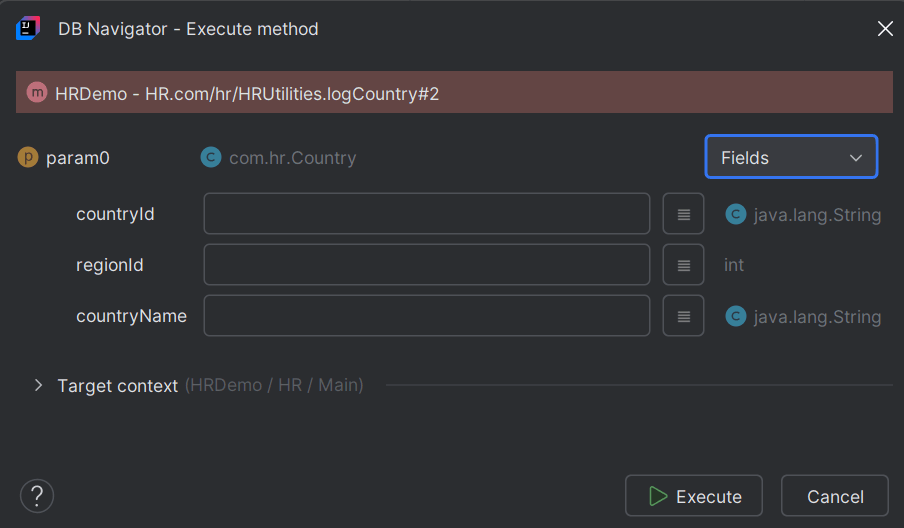Focus the countryId input field
Screen dimensions: 904x528
[427, 214]
